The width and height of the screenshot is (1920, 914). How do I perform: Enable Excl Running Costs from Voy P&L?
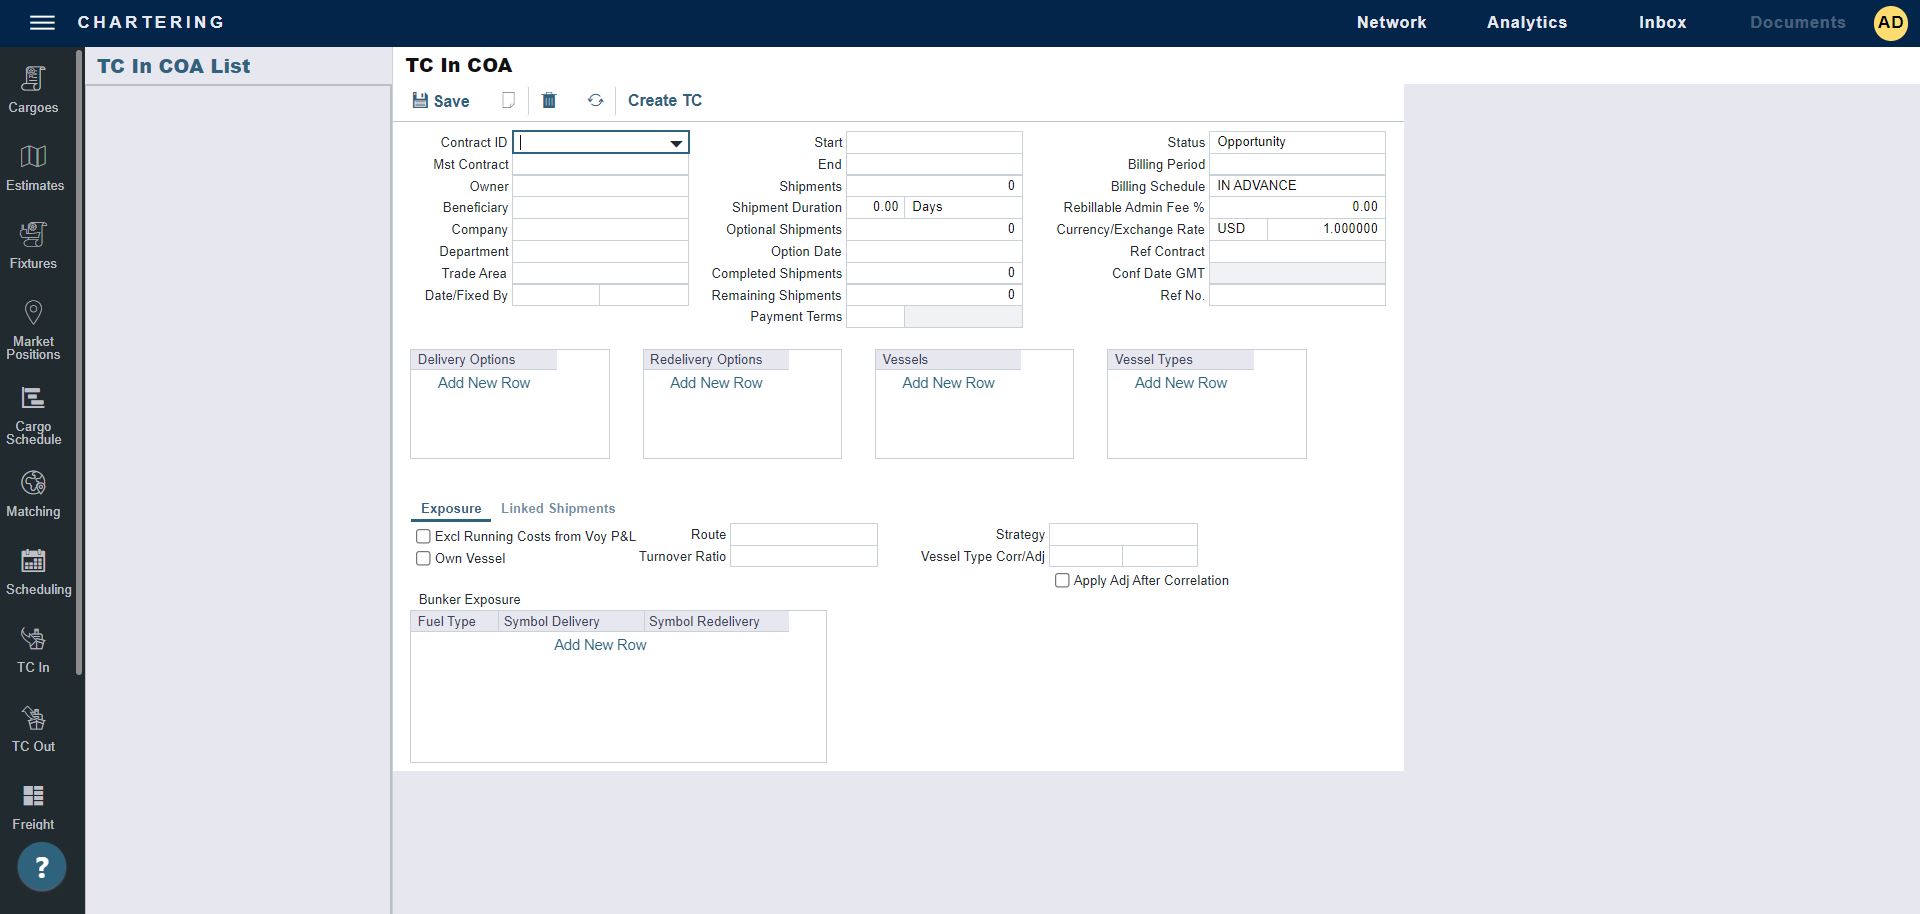(423, 537)
